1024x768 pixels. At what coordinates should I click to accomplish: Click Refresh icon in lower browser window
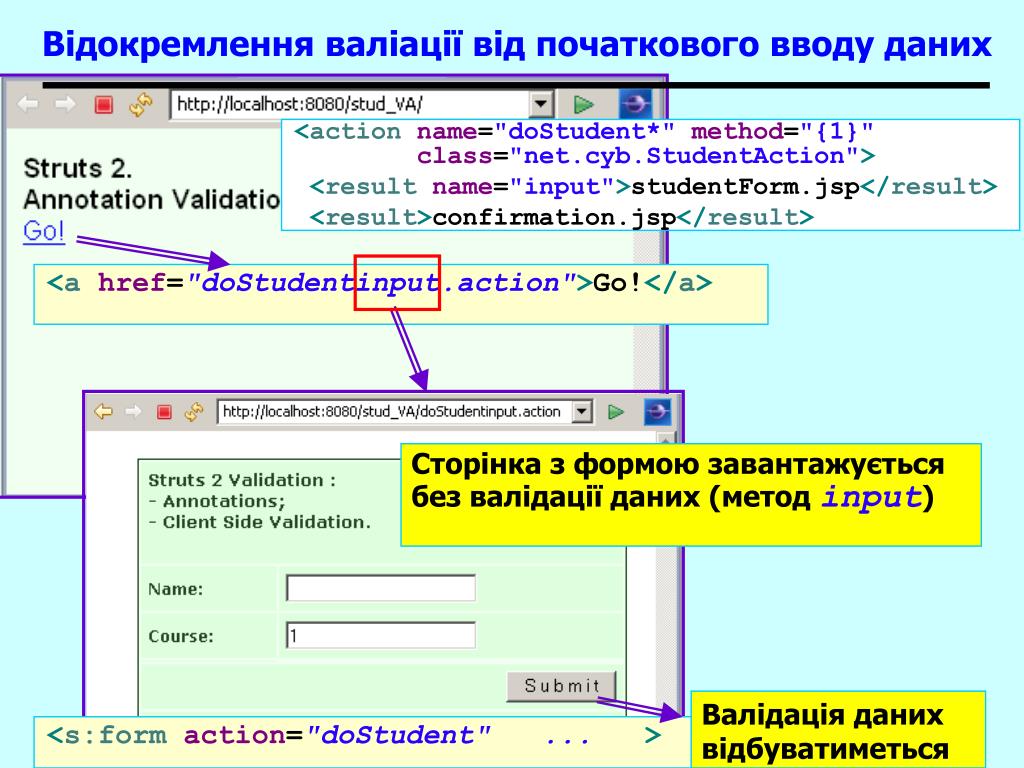(194, 411)
